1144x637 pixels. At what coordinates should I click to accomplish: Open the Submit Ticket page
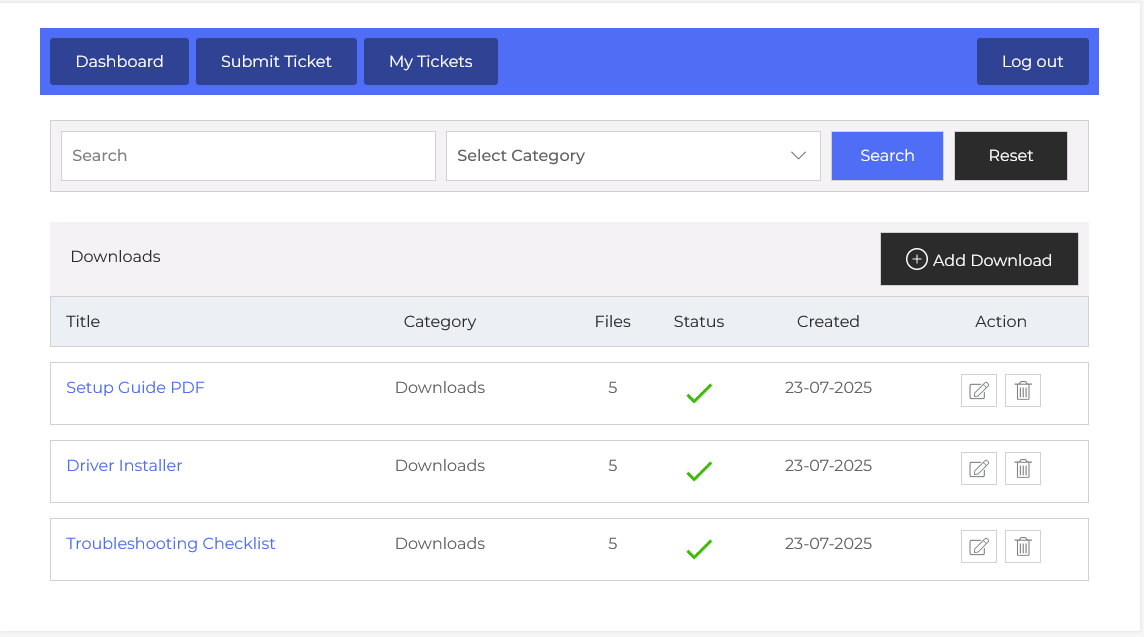[x=276, y=62]
